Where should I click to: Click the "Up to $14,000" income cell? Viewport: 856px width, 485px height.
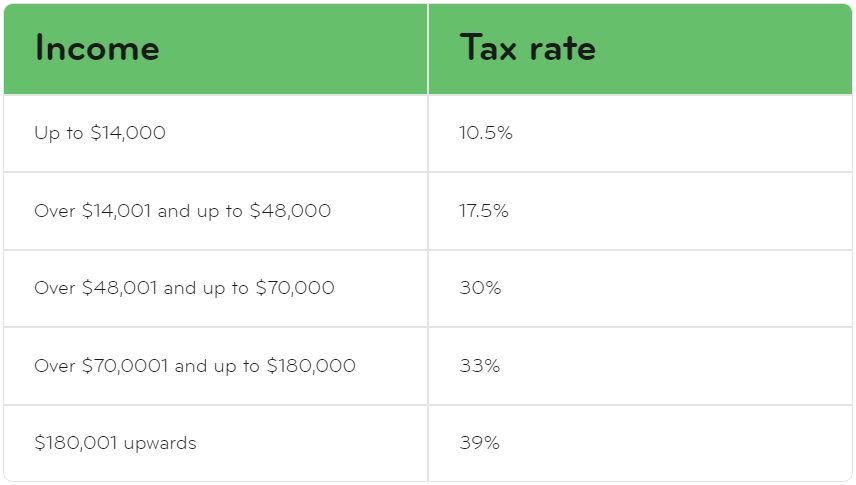coord(100,133)
